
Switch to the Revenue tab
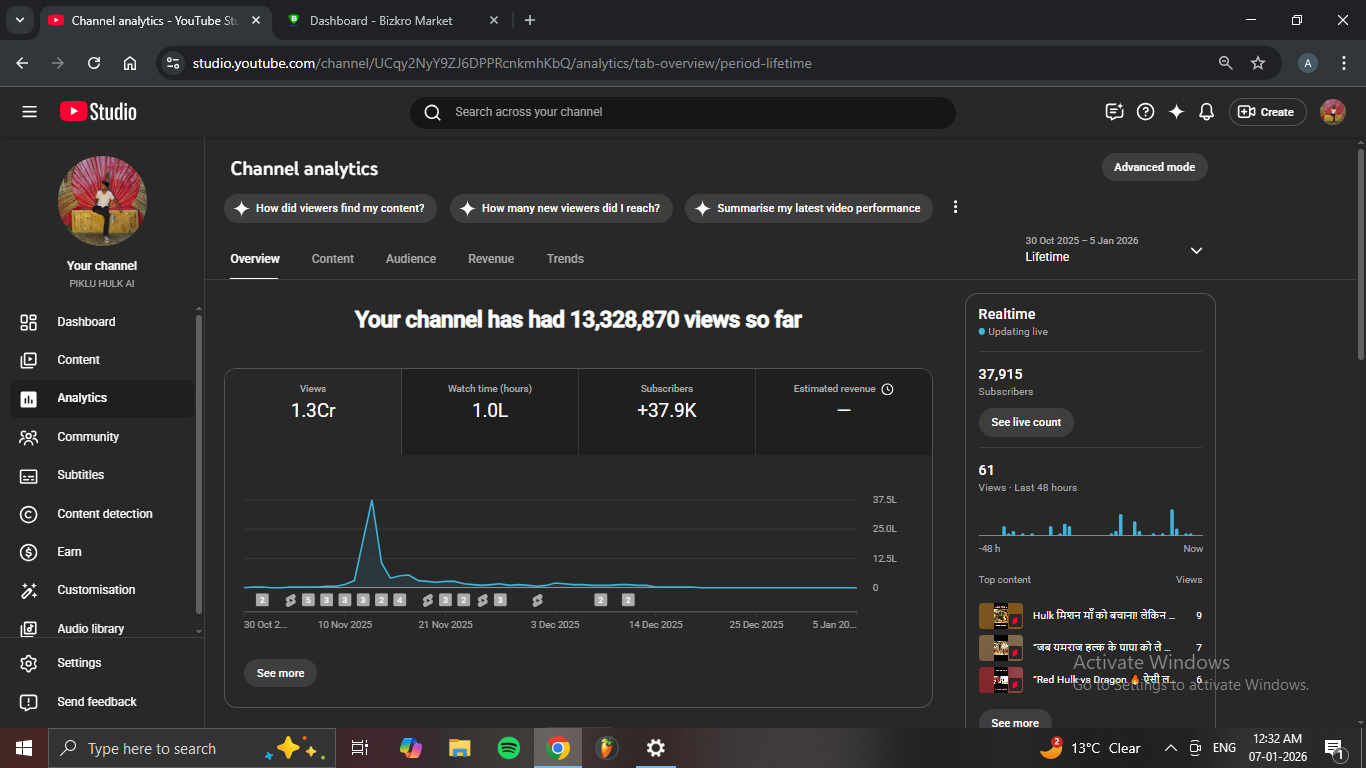(491, 259)
